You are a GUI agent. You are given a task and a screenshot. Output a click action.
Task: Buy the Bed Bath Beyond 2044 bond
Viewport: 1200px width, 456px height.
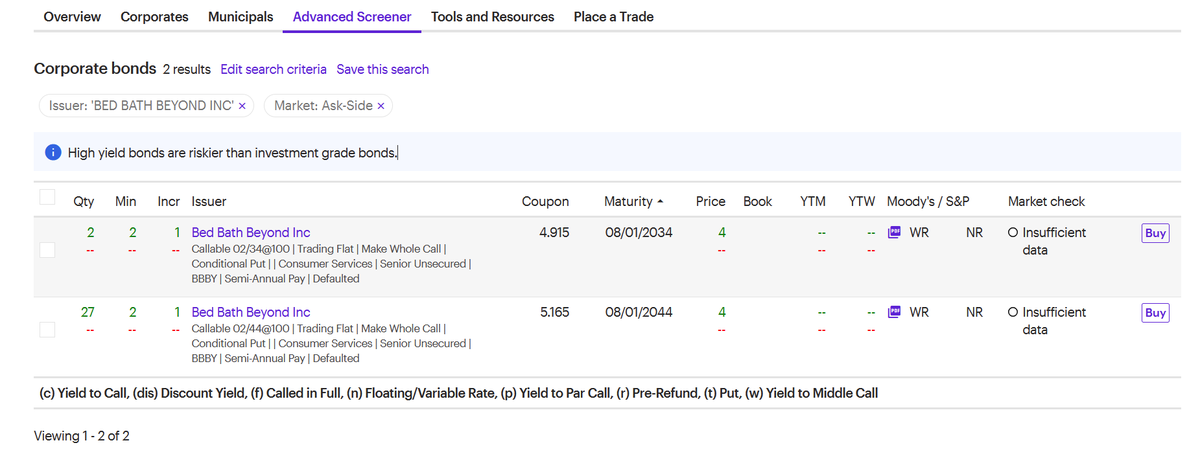coord(1155,313)
